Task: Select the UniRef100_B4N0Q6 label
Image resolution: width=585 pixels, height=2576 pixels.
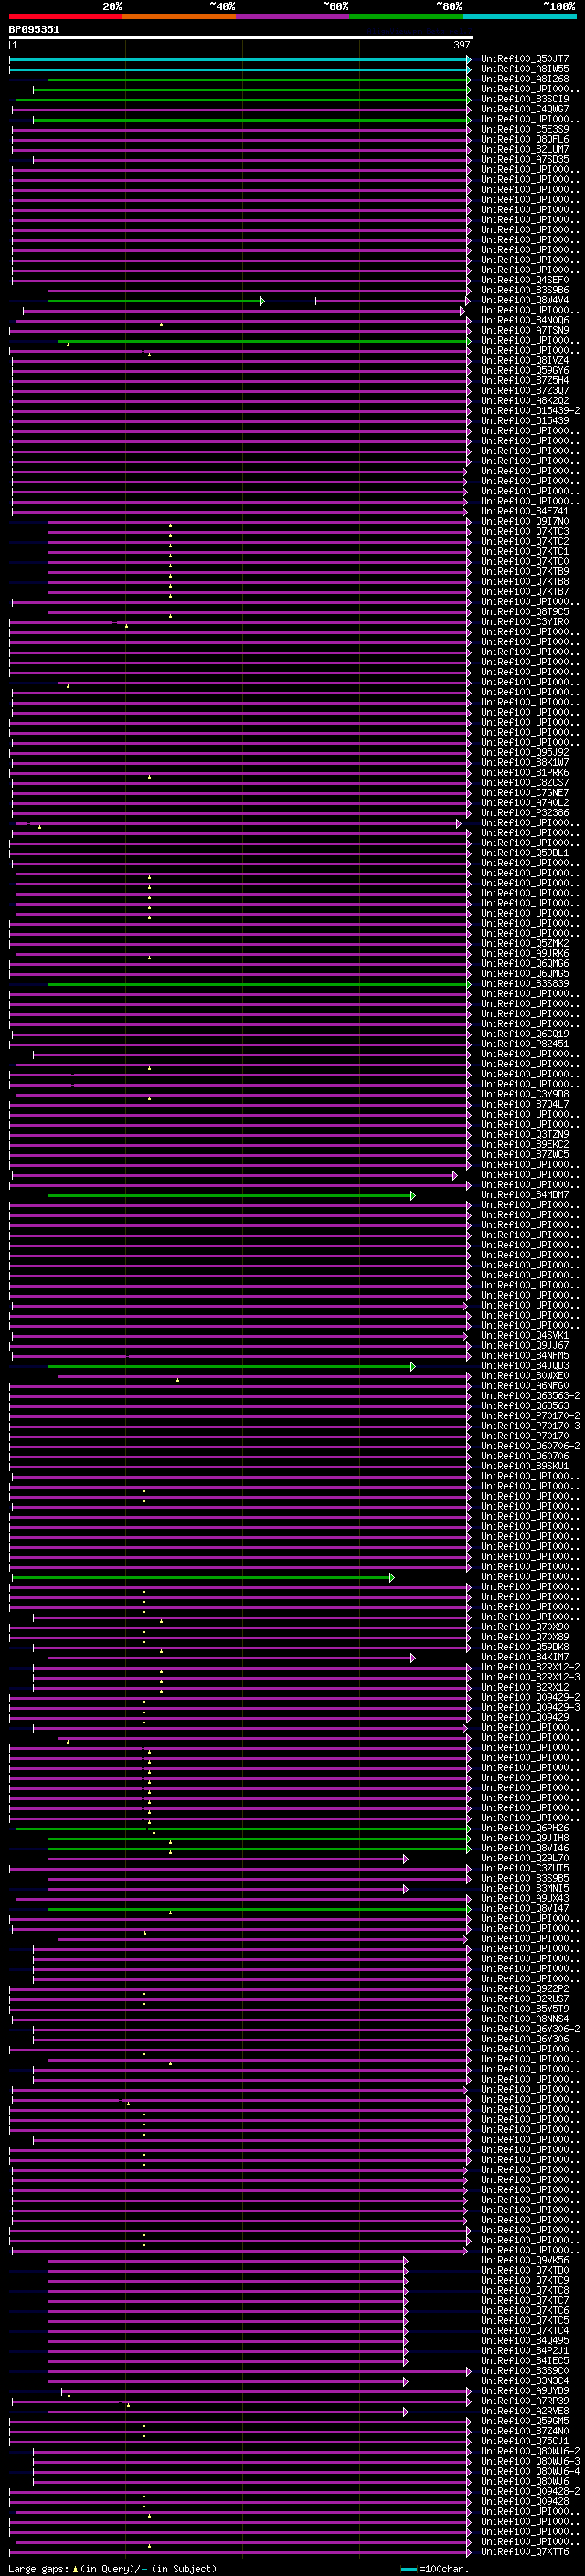Action: (x=525, y=321)
